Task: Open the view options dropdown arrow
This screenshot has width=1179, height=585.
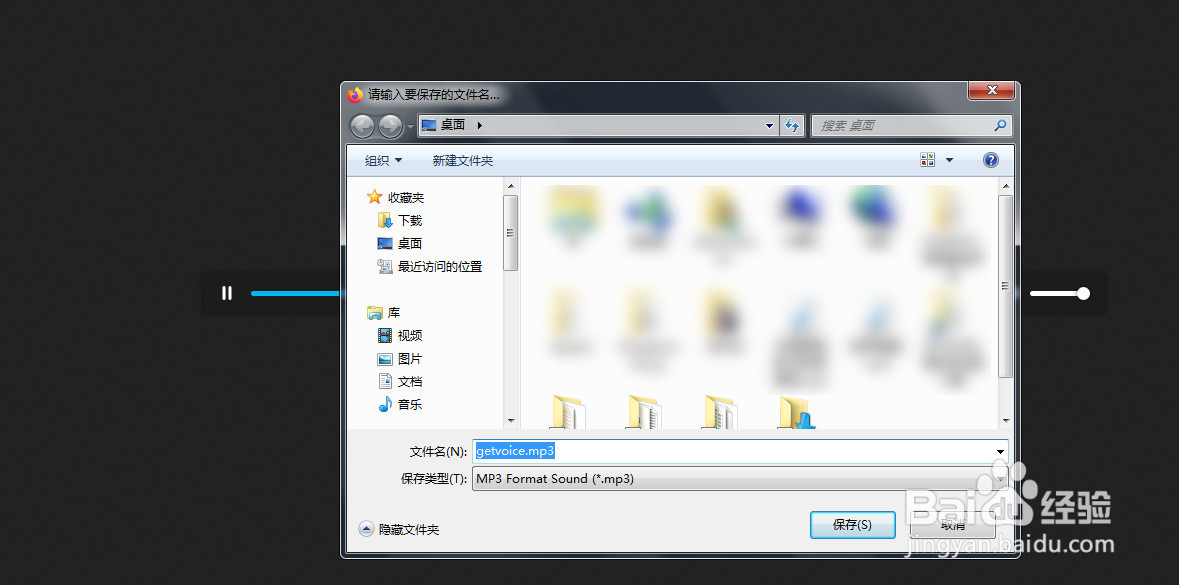Action: (x=949, y=159)
